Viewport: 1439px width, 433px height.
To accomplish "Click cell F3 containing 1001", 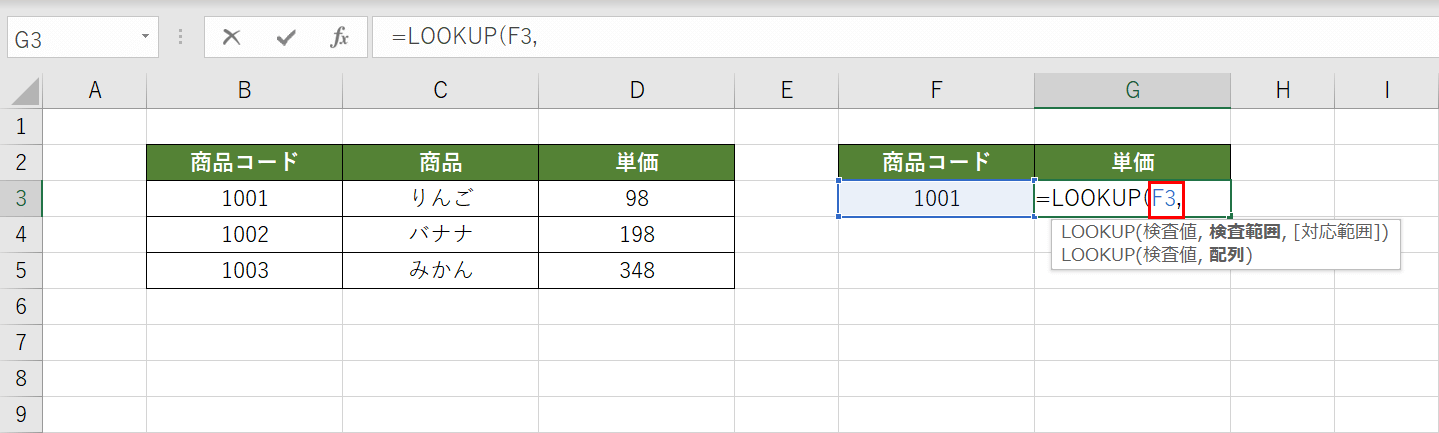I will 936,198.
